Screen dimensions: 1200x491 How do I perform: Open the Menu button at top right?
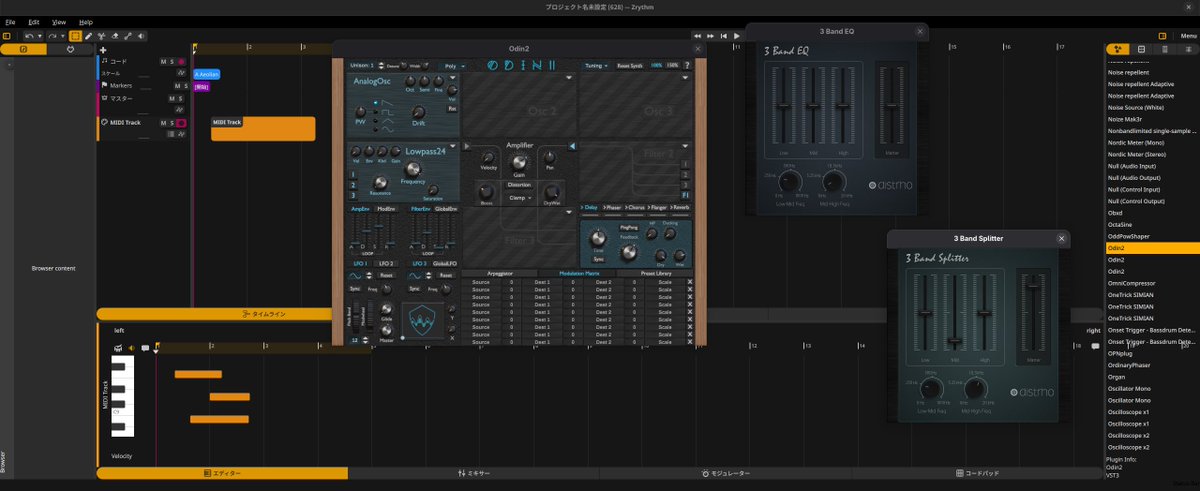pos(1188,36)
